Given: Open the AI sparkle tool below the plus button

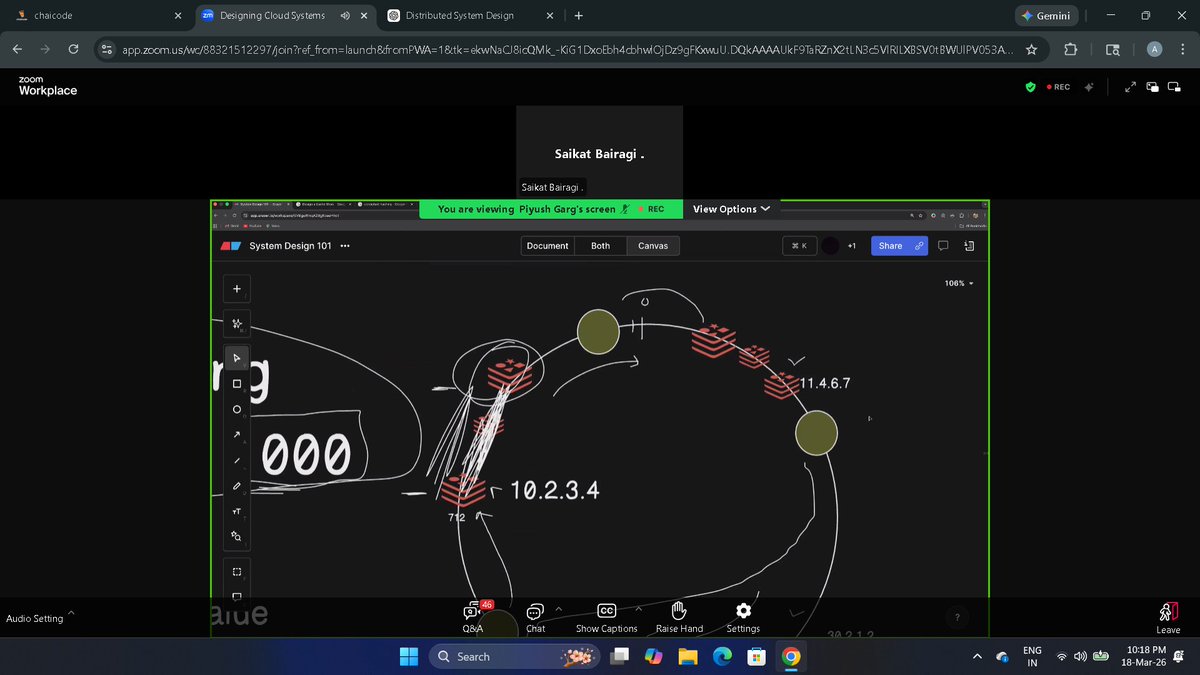Looking at the screenshot, I should pyautogui.click(x=236, y=324).
